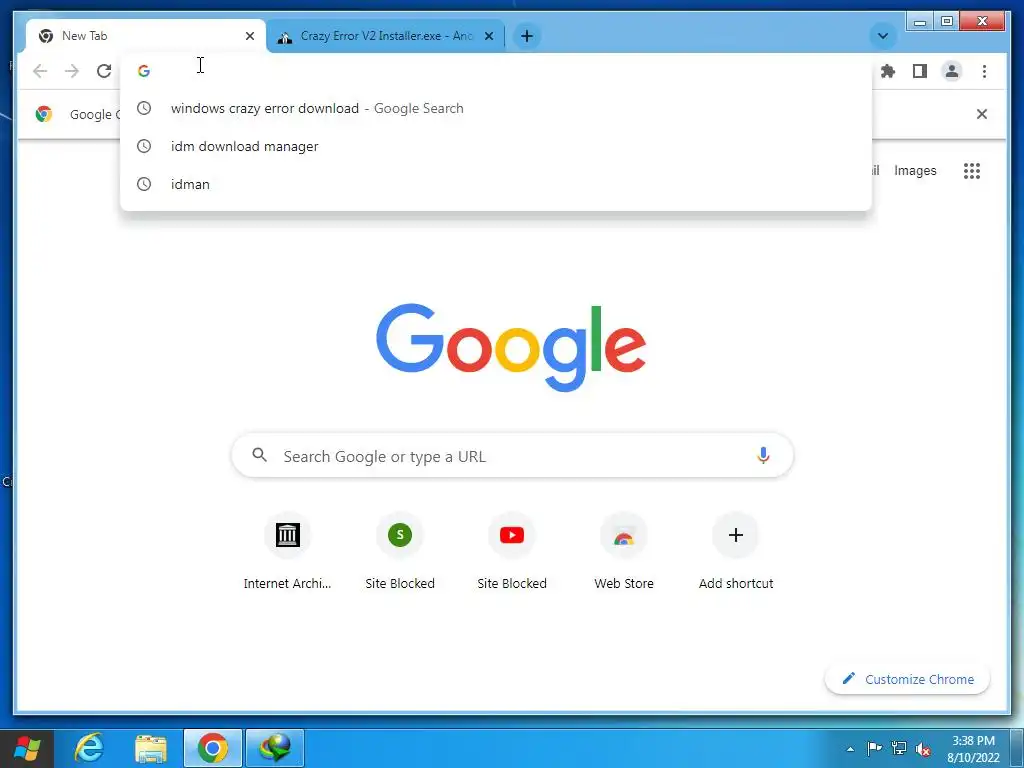The height and width of the screenshot is (768, 1024).
Task: Switch to the New Tab tab
Action: coord(146,36)
